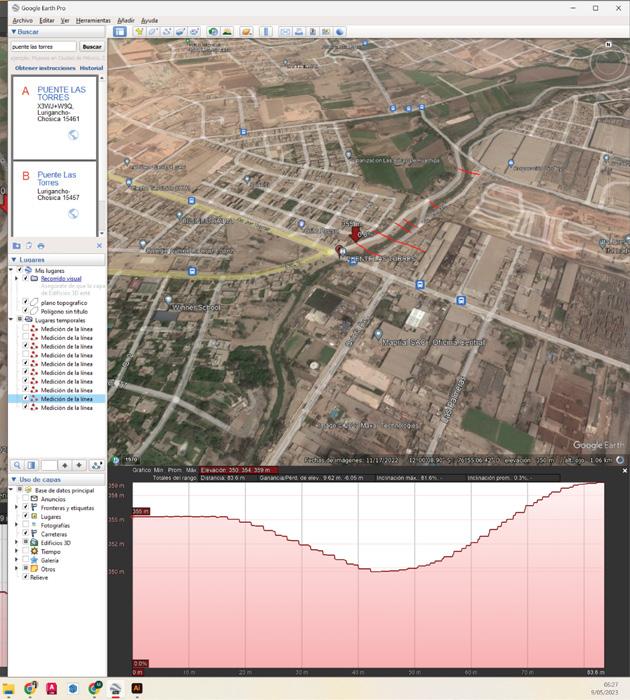Click the Save Image toolbar icon
This screenshot has width=630, height=700.
(313, 32)
